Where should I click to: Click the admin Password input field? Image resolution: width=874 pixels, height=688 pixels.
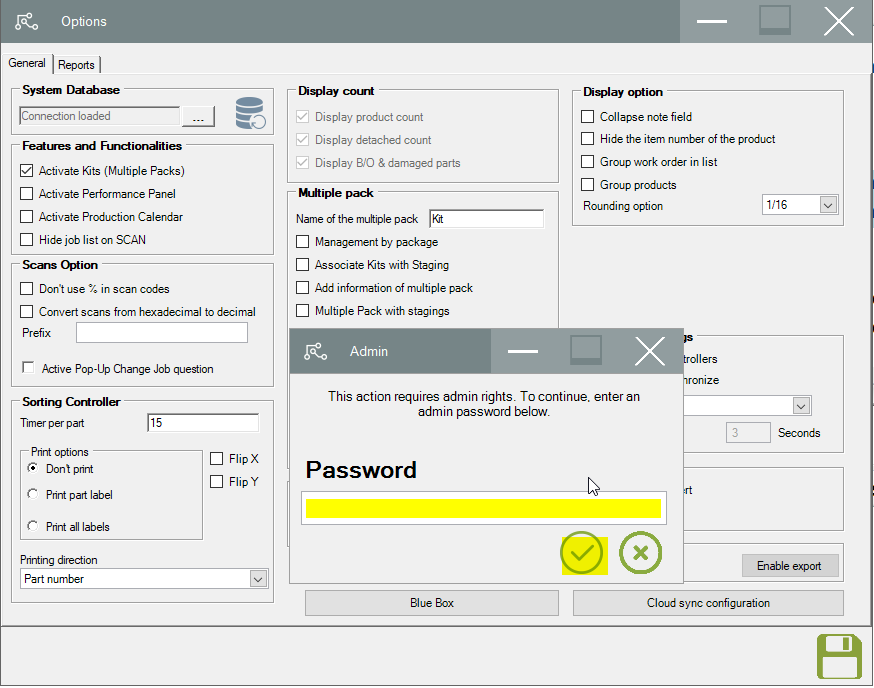point(483,508)
